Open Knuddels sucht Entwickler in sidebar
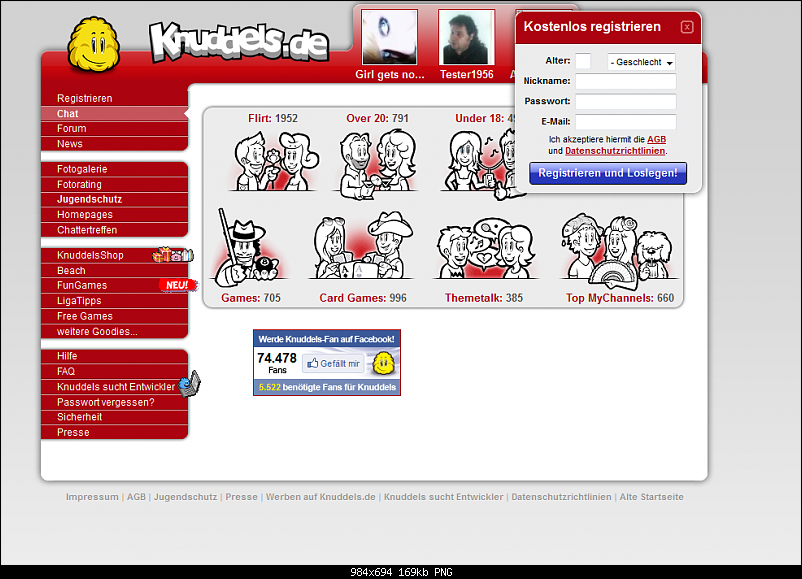Viewport: 802px width, 579px height. pyautogui.click(x=115, y=387)
